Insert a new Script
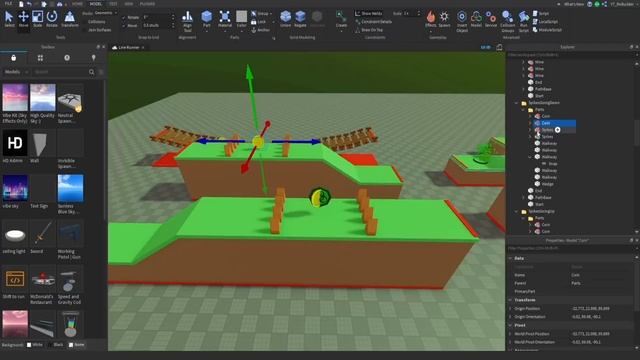The image size is (640, 360). (541, 13)
